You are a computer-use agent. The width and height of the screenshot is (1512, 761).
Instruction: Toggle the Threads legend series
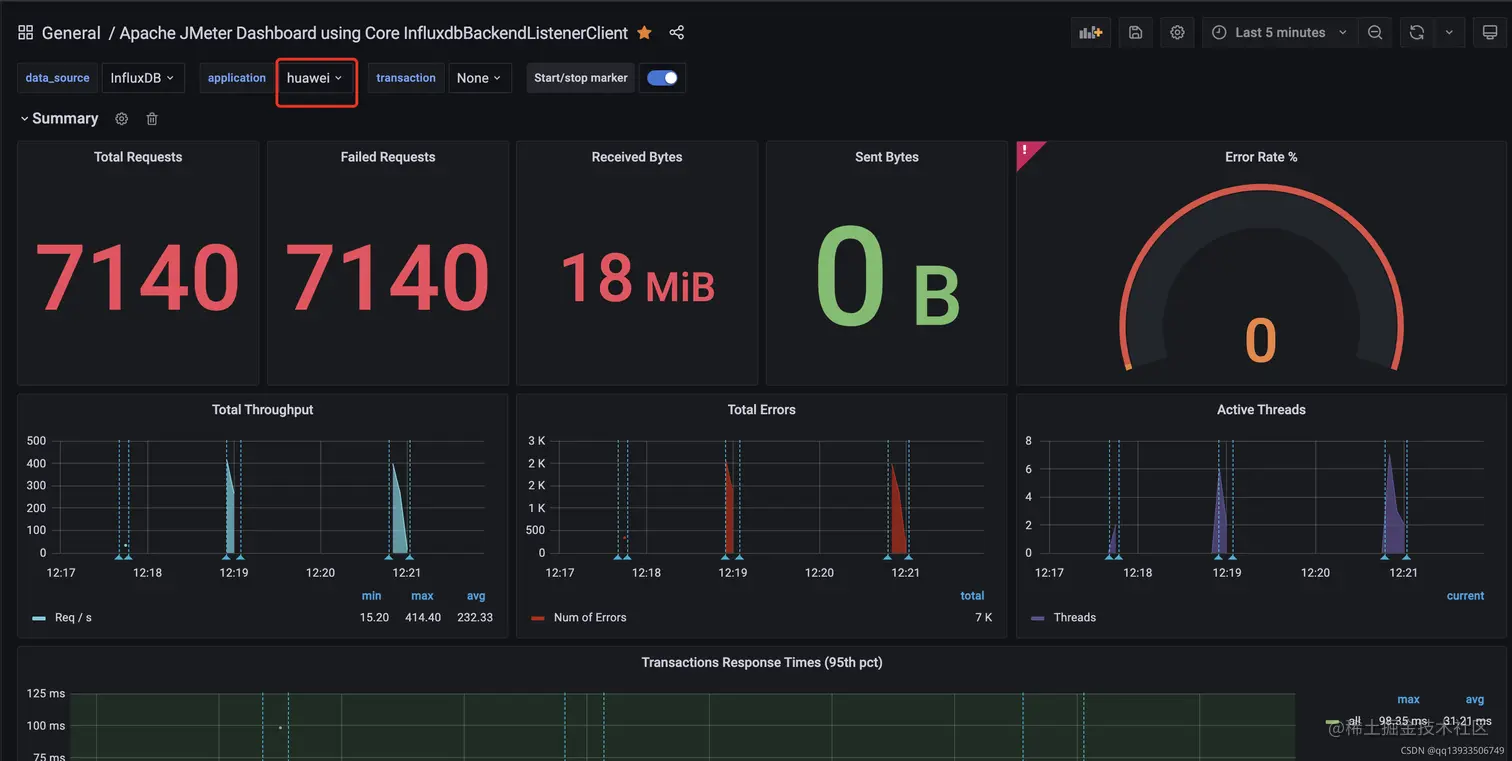coord(1075,618)
